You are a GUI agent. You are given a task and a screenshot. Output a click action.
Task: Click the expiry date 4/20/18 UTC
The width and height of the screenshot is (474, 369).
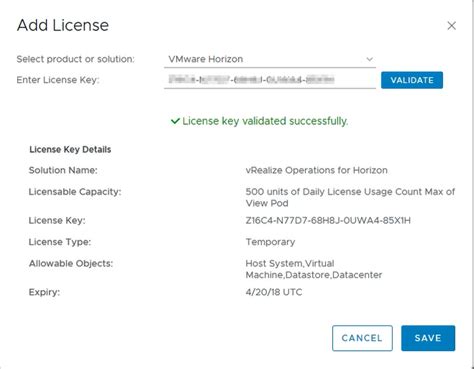(x=274, y=292)
